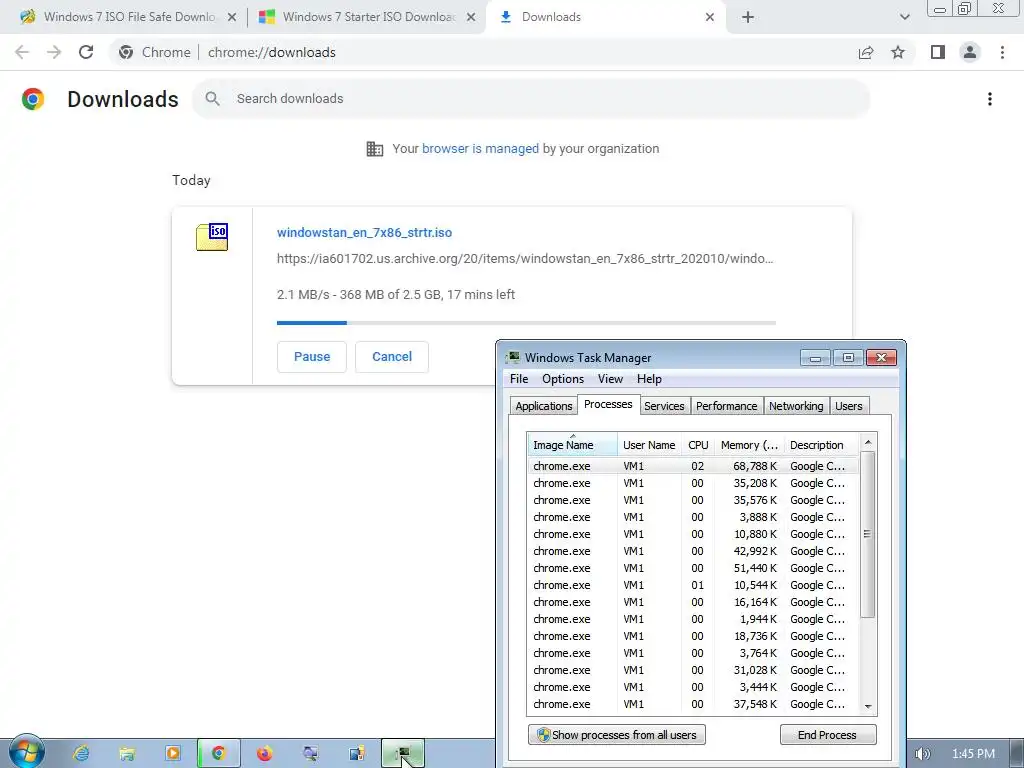Close the 'Windows 7 Starter ISO Download' tab
The width and height of the screenshot is (1024, 768).
471,17
